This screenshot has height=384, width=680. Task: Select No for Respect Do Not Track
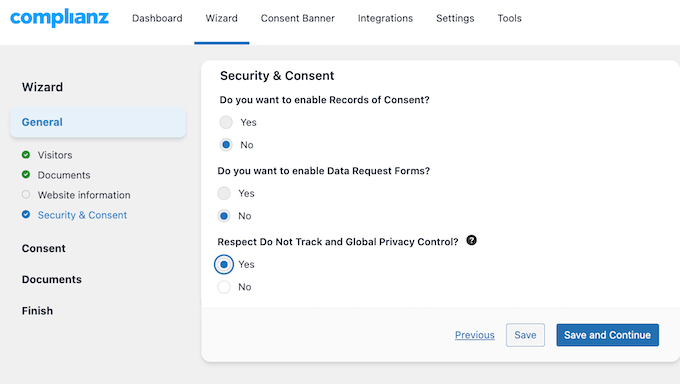click(x=224, y=287)
